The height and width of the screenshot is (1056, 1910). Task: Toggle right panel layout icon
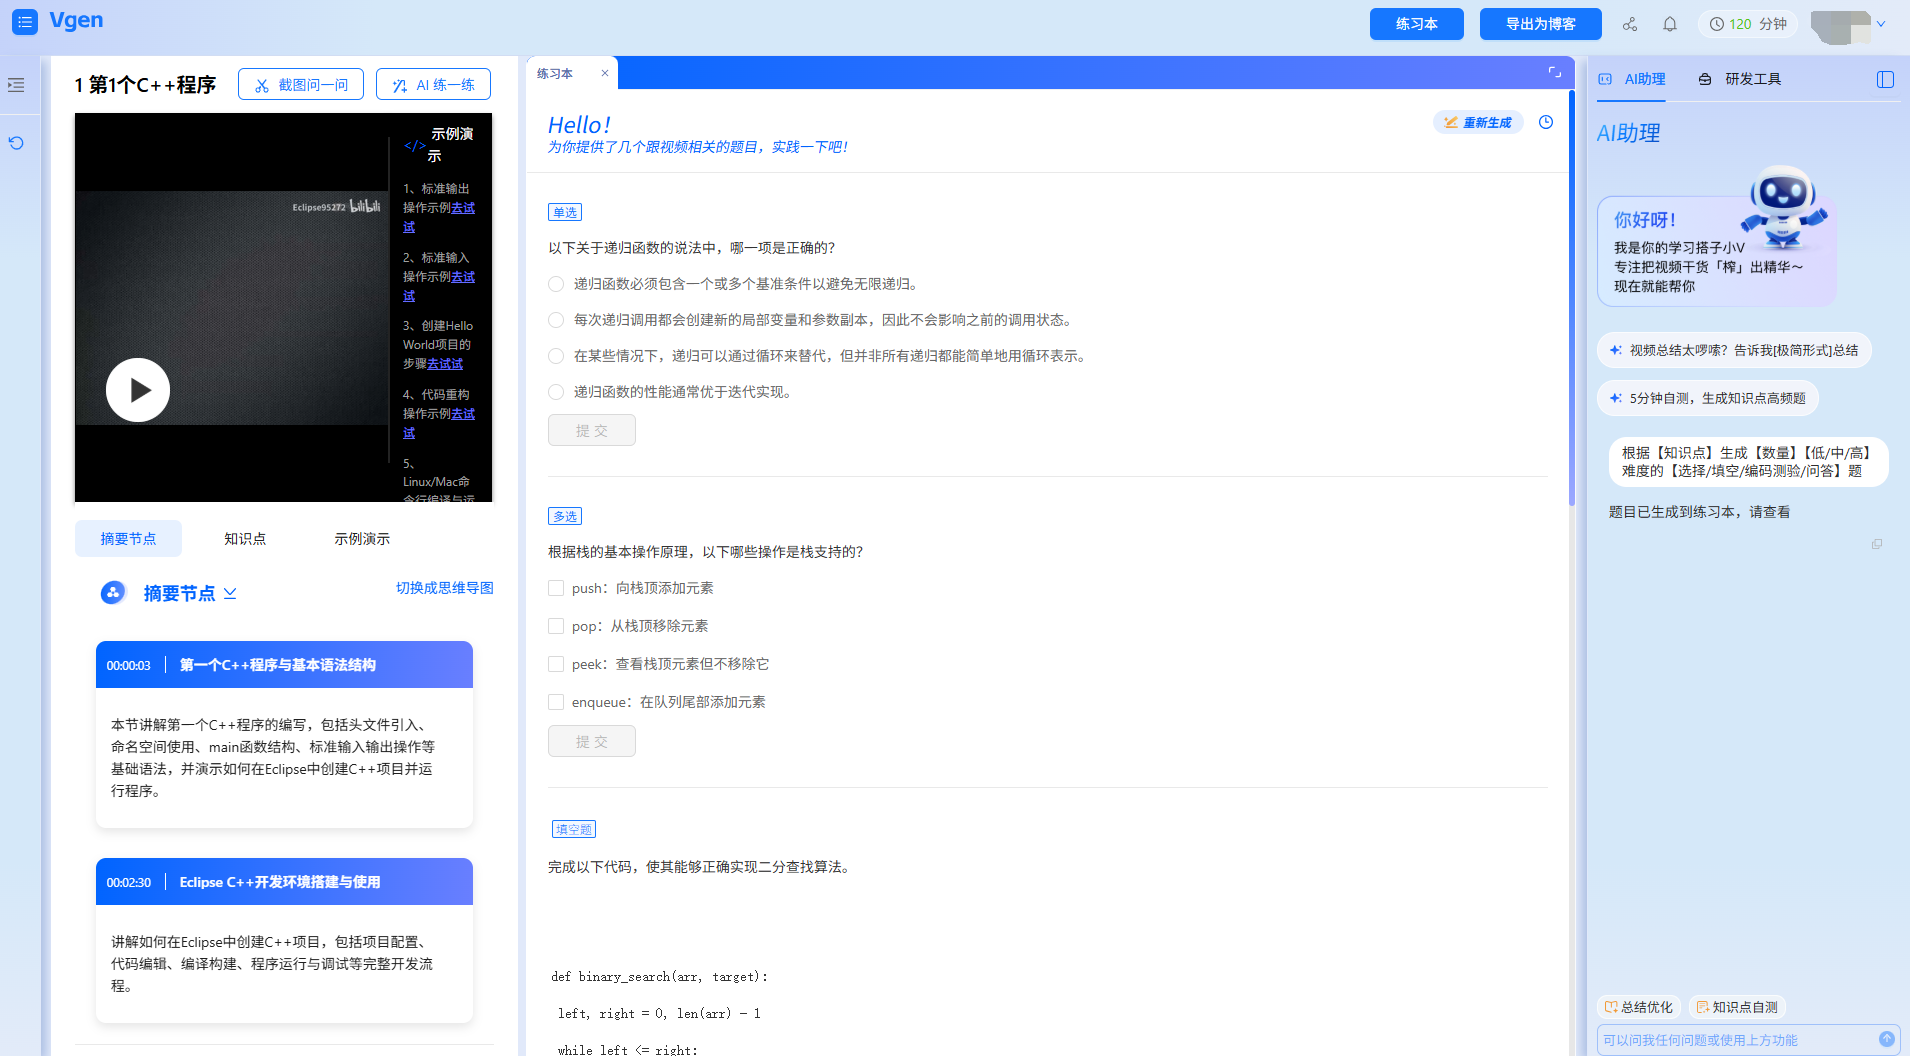click(1885, 79)
